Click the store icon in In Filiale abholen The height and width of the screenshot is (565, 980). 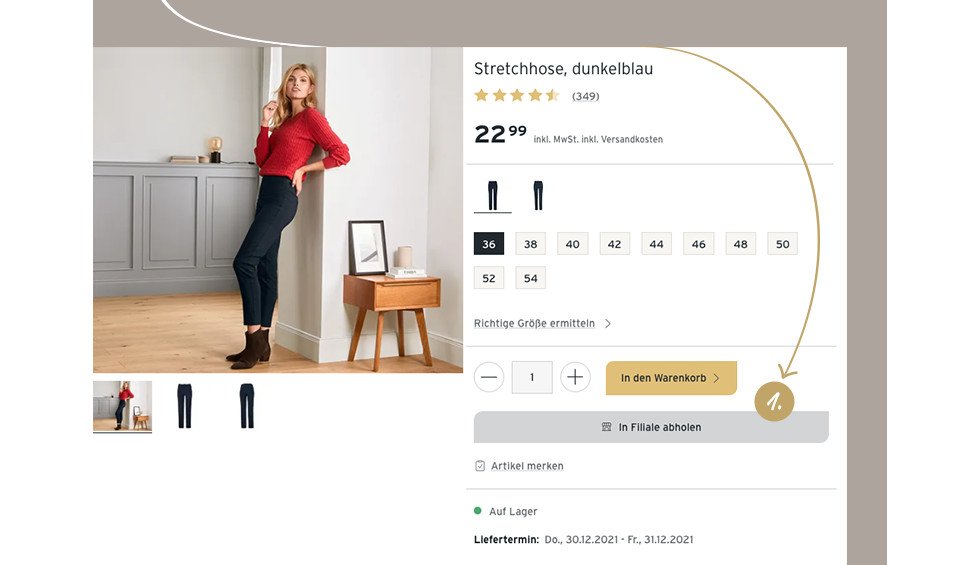click(x=606, y=427)
